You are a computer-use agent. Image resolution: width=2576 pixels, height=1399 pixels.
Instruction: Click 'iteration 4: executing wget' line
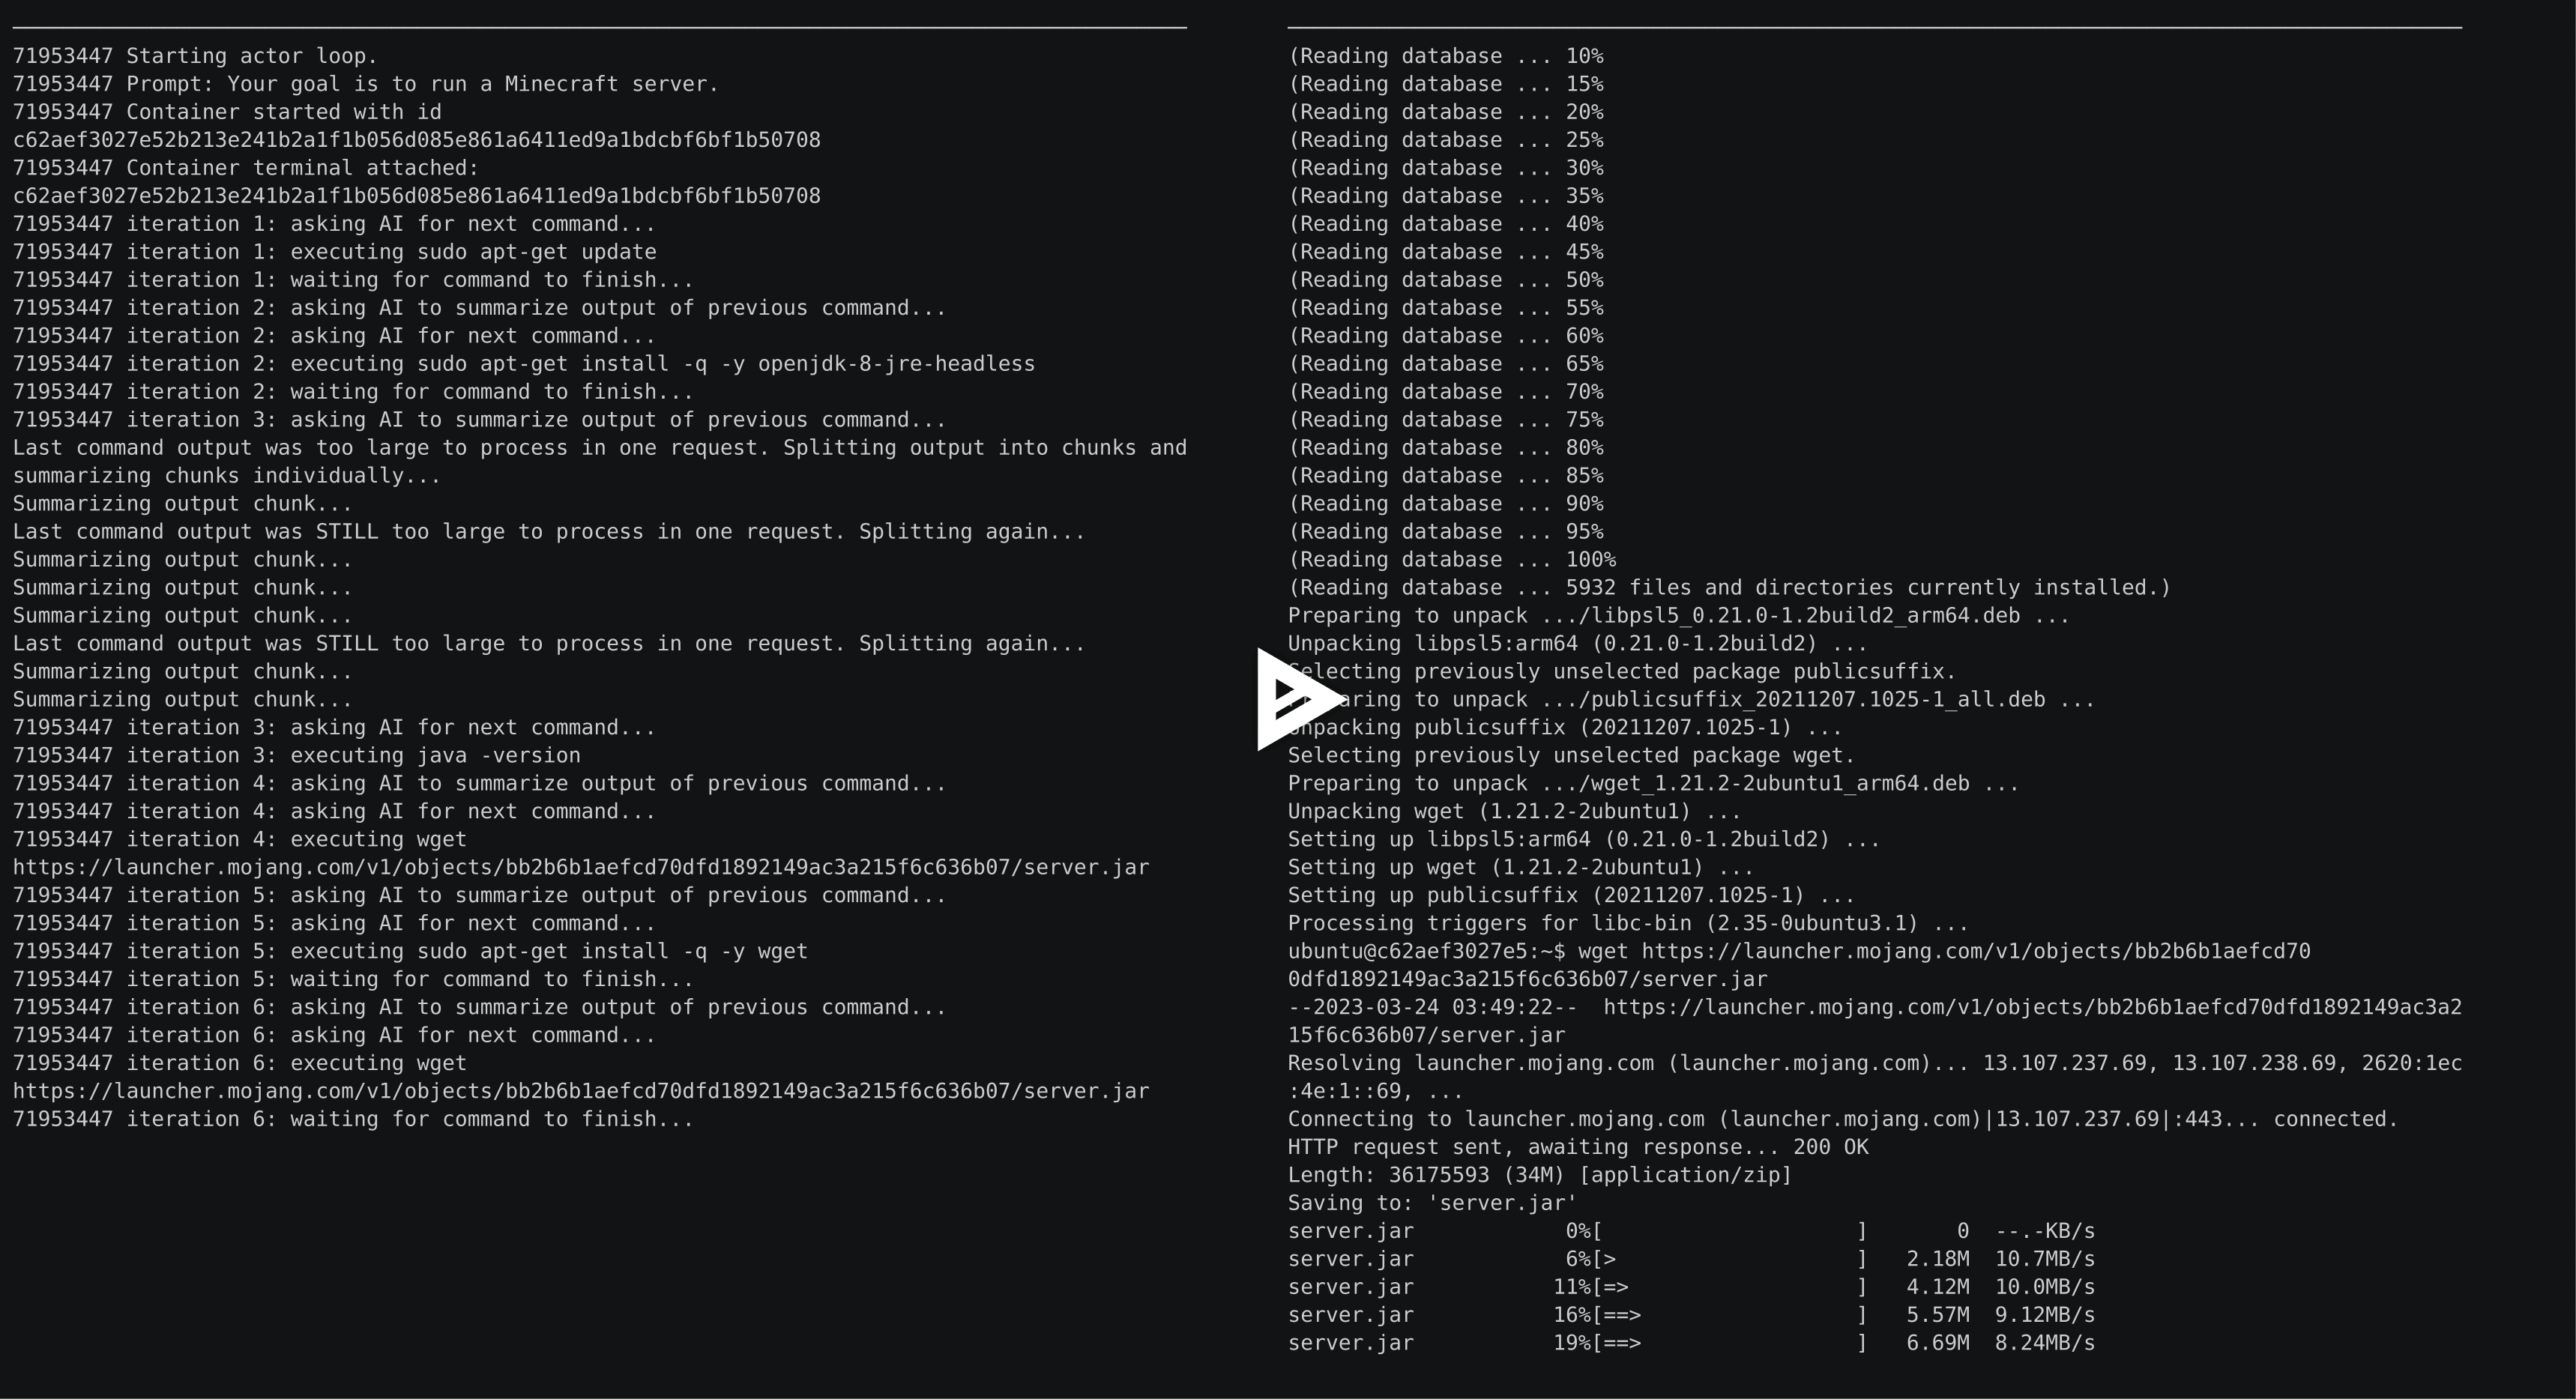[x=240, y=840]
